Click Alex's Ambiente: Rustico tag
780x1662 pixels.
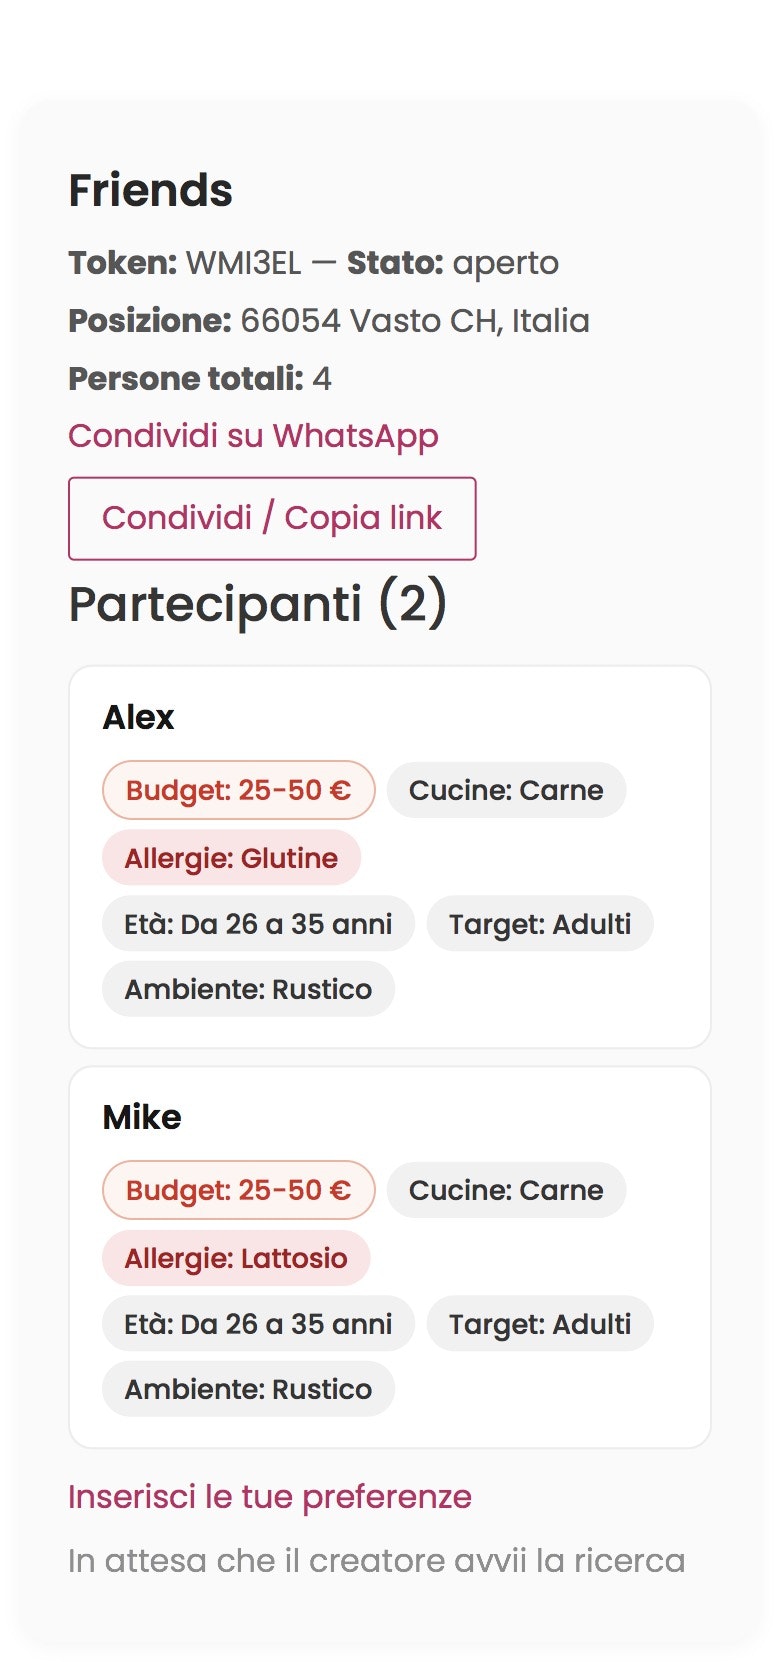click(247, 988)
